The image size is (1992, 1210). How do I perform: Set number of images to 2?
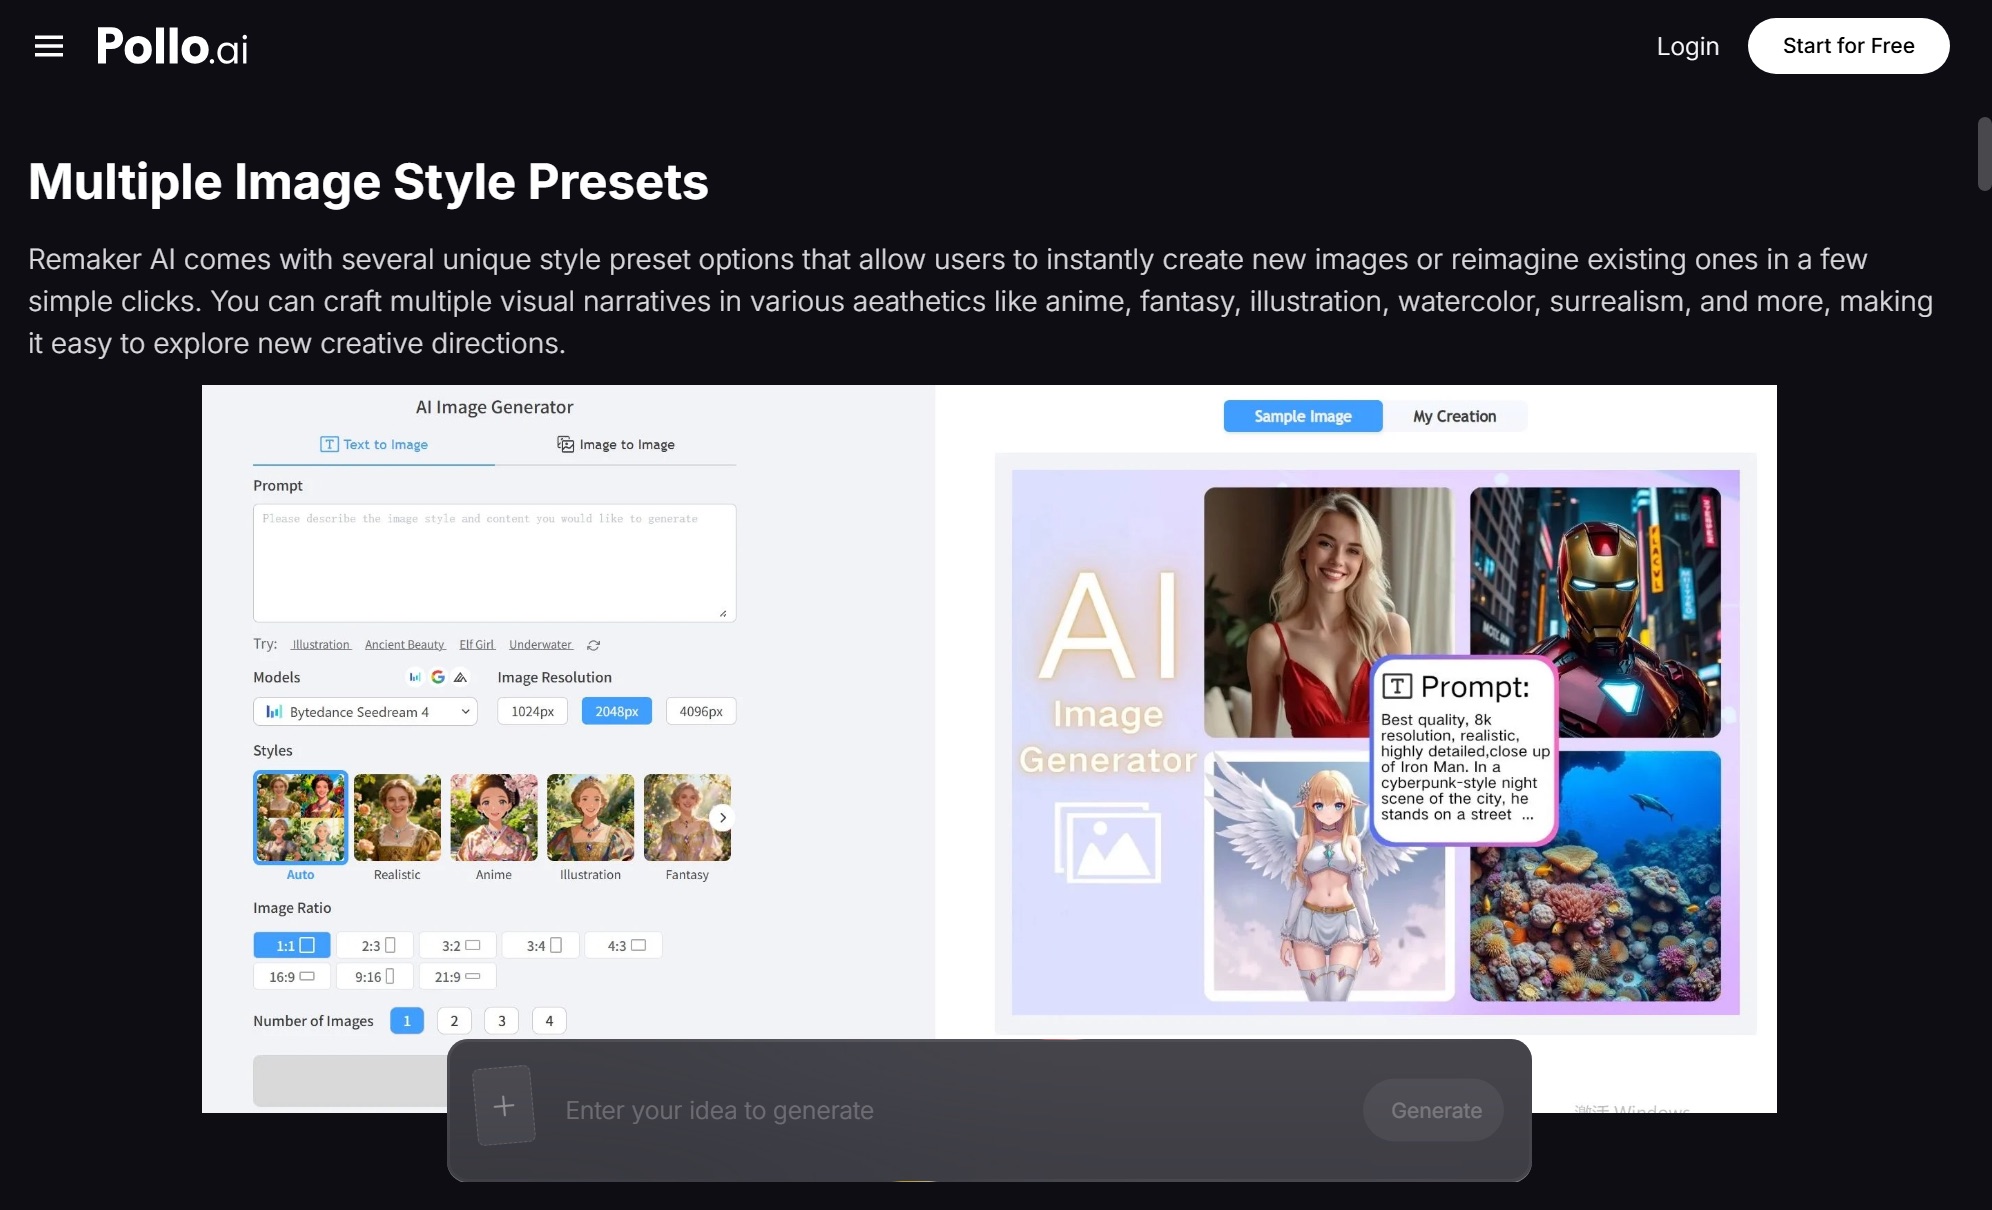tap(454, 1020)
